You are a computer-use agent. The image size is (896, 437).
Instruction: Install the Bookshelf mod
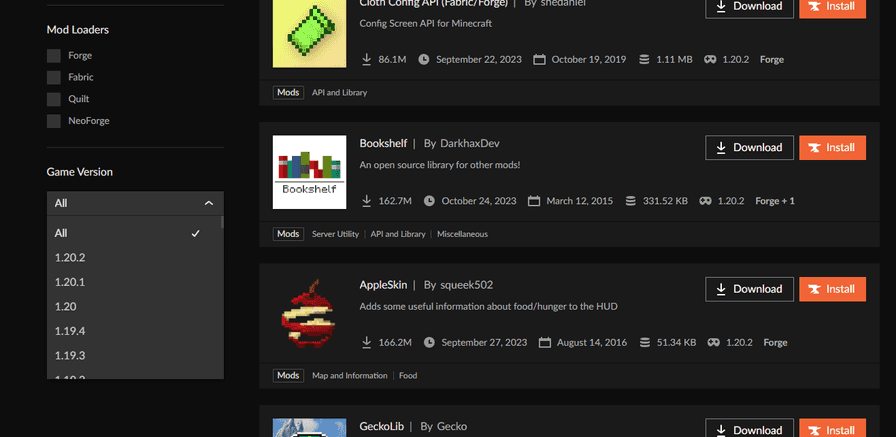pos(832,147)
